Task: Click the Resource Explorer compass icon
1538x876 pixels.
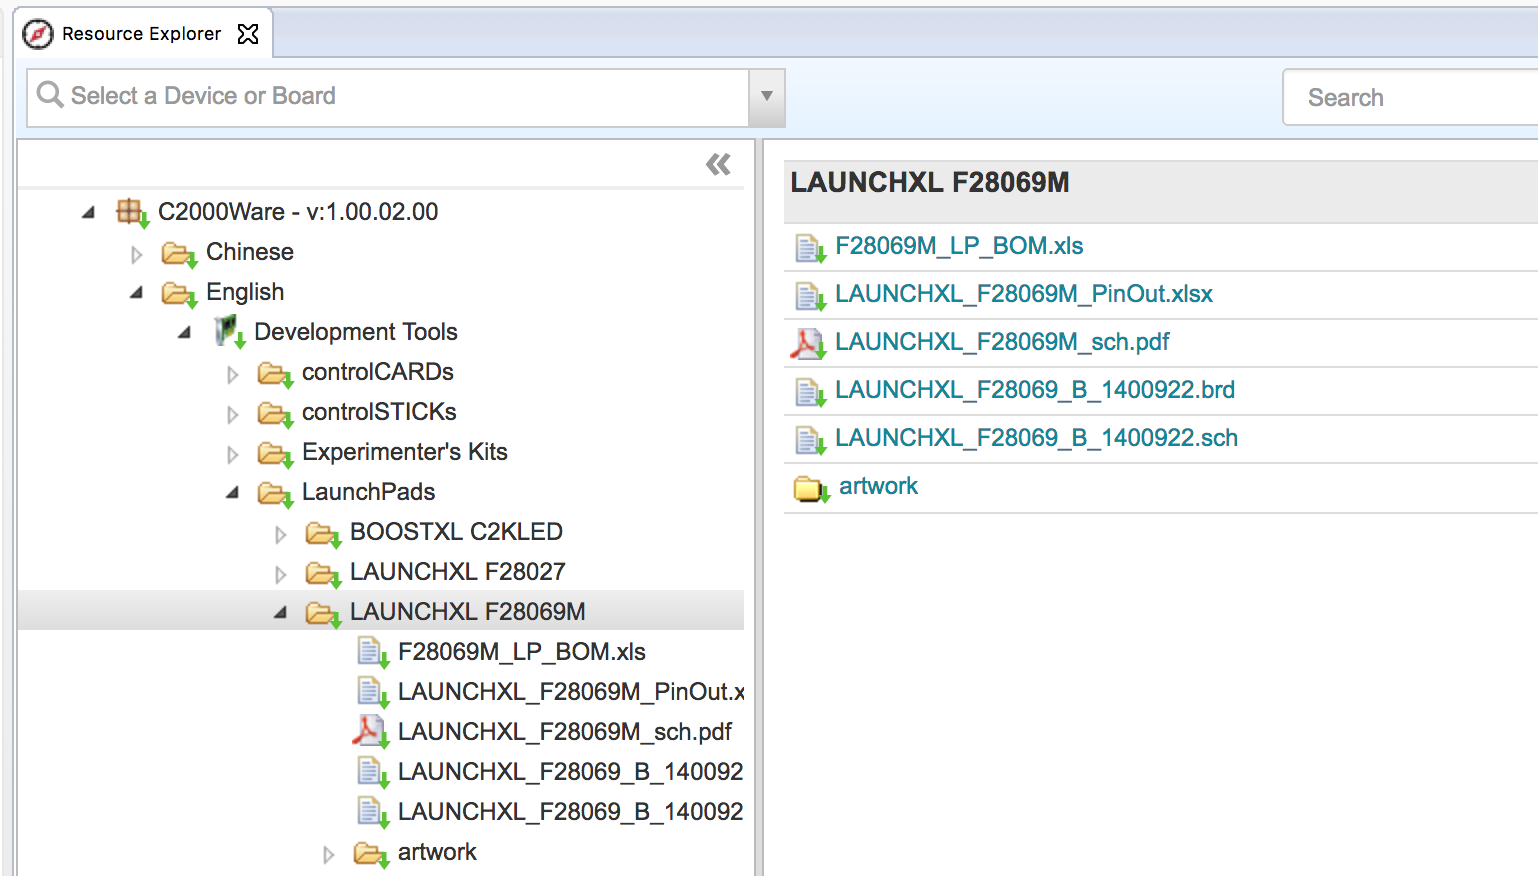Action: (x=38, y=34)
